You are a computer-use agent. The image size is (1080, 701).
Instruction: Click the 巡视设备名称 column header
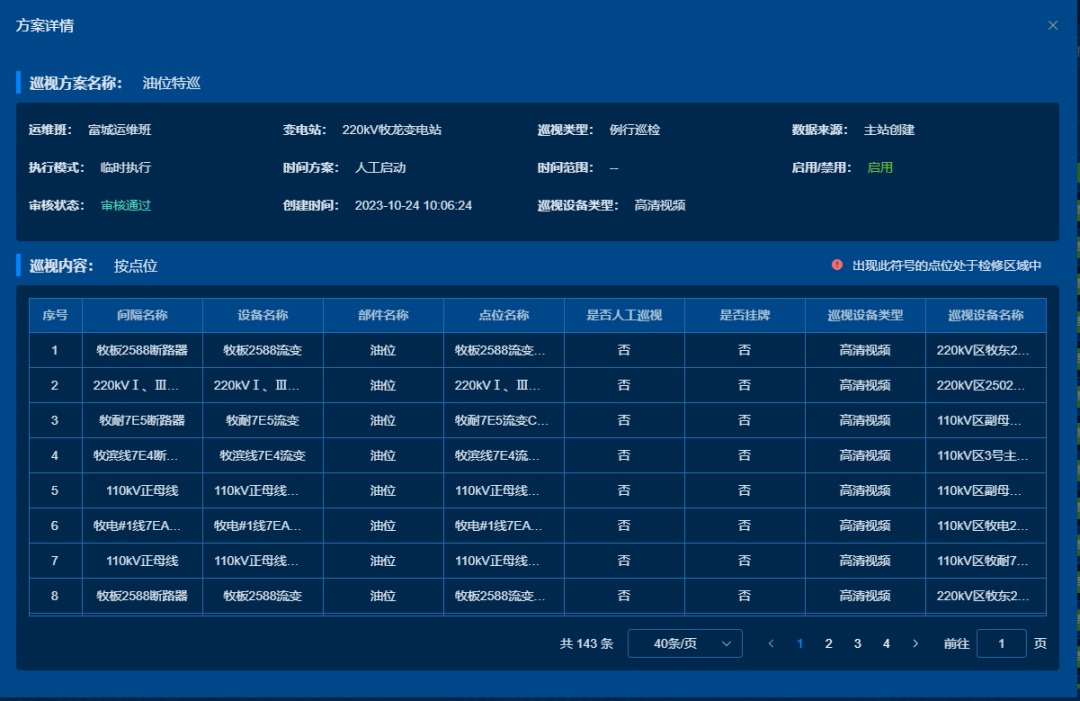click(985, 315)
